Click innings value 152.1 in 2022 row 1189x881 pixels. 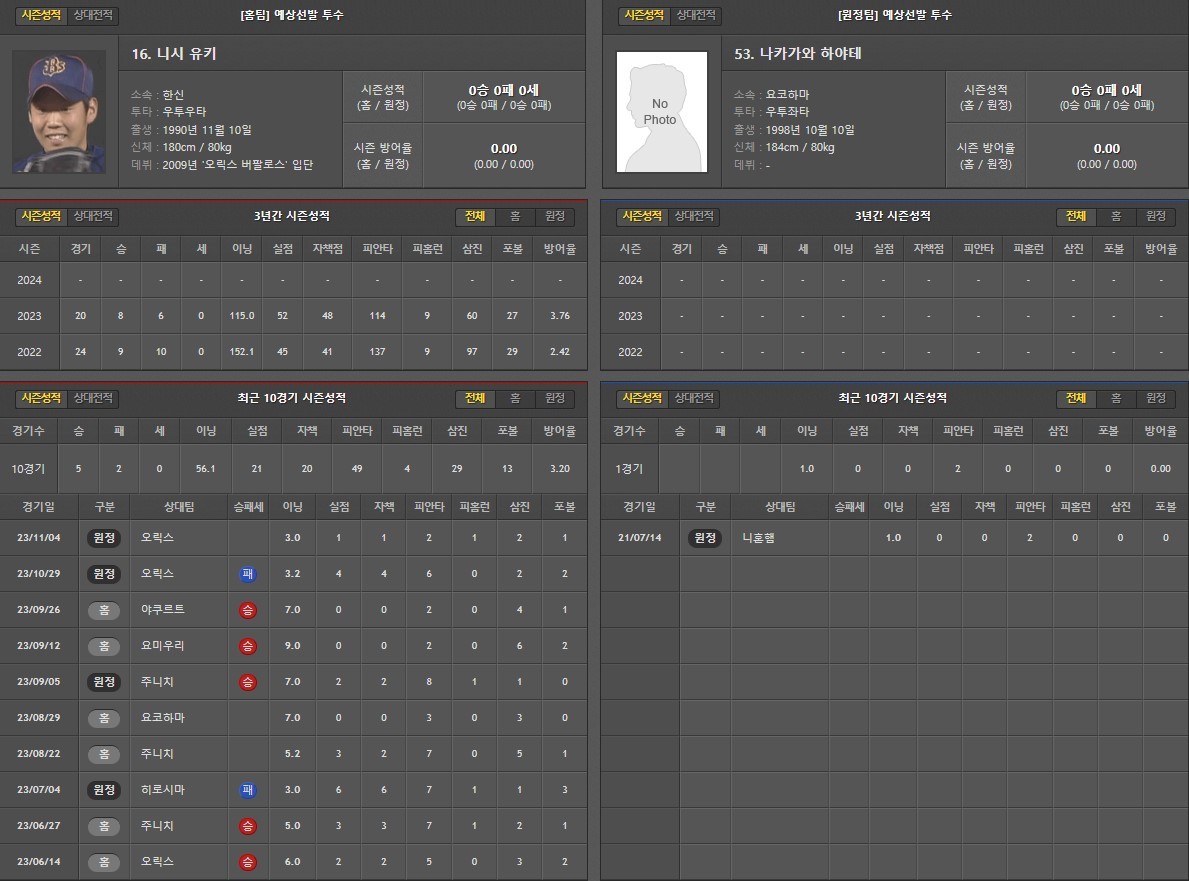coord(242,352)
